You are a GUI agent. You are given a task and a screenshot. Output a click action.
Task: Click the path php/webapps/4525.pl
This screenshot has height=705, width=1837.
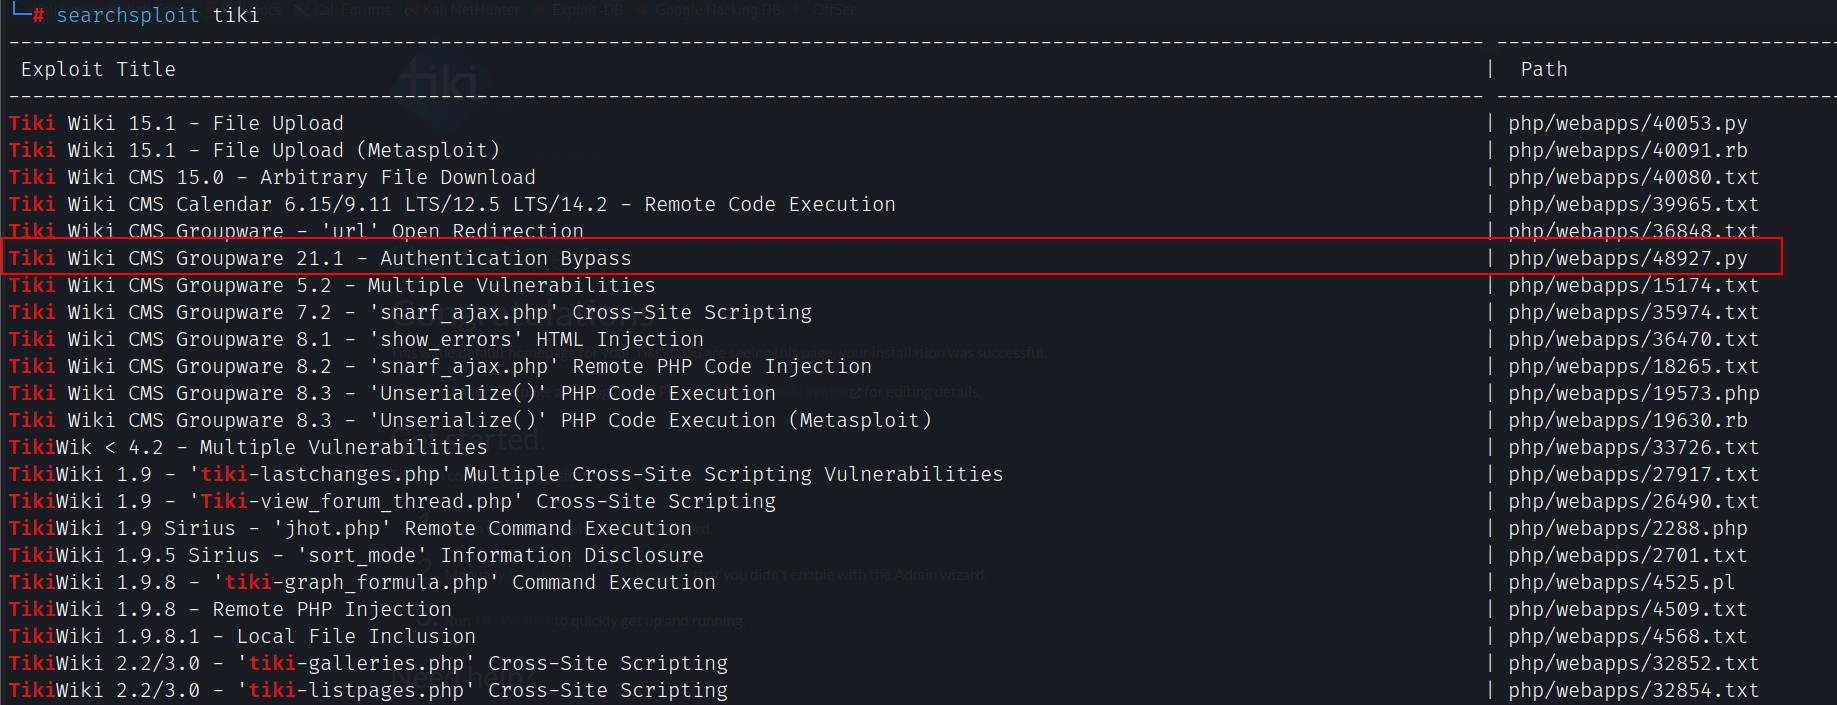click(1621, 582)
